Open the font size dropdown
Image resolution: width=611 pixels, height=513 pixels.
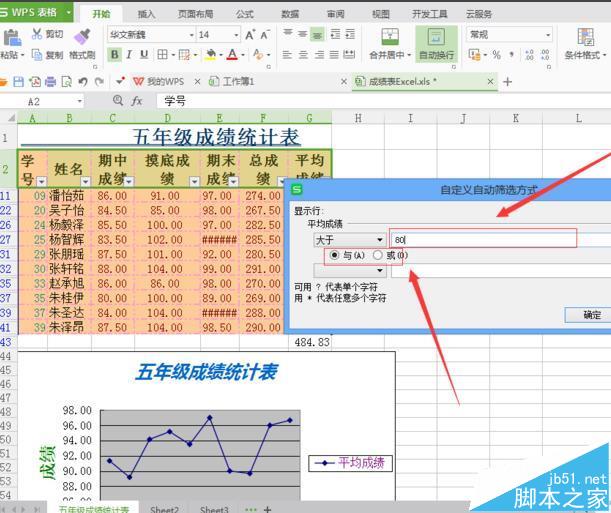(x=236, y=35)
